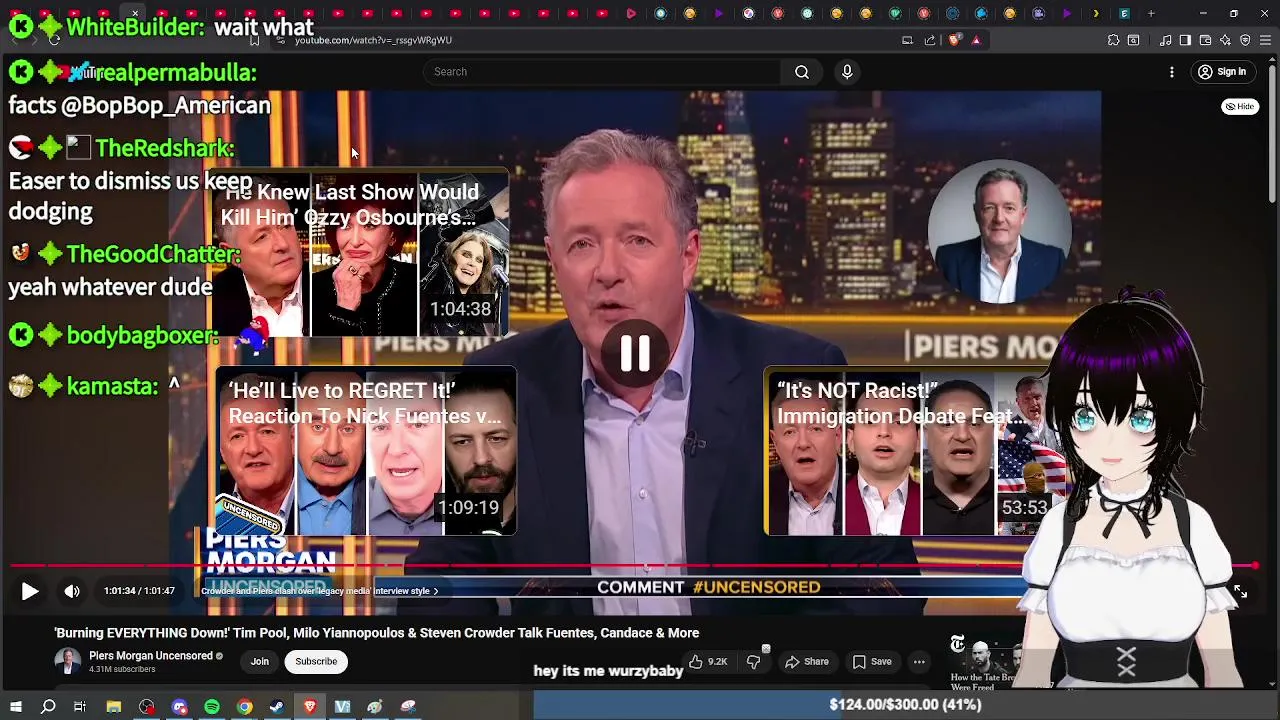Open the browser Extensions puzzle icon
1280x720 pixels.
coord(1113,40)
